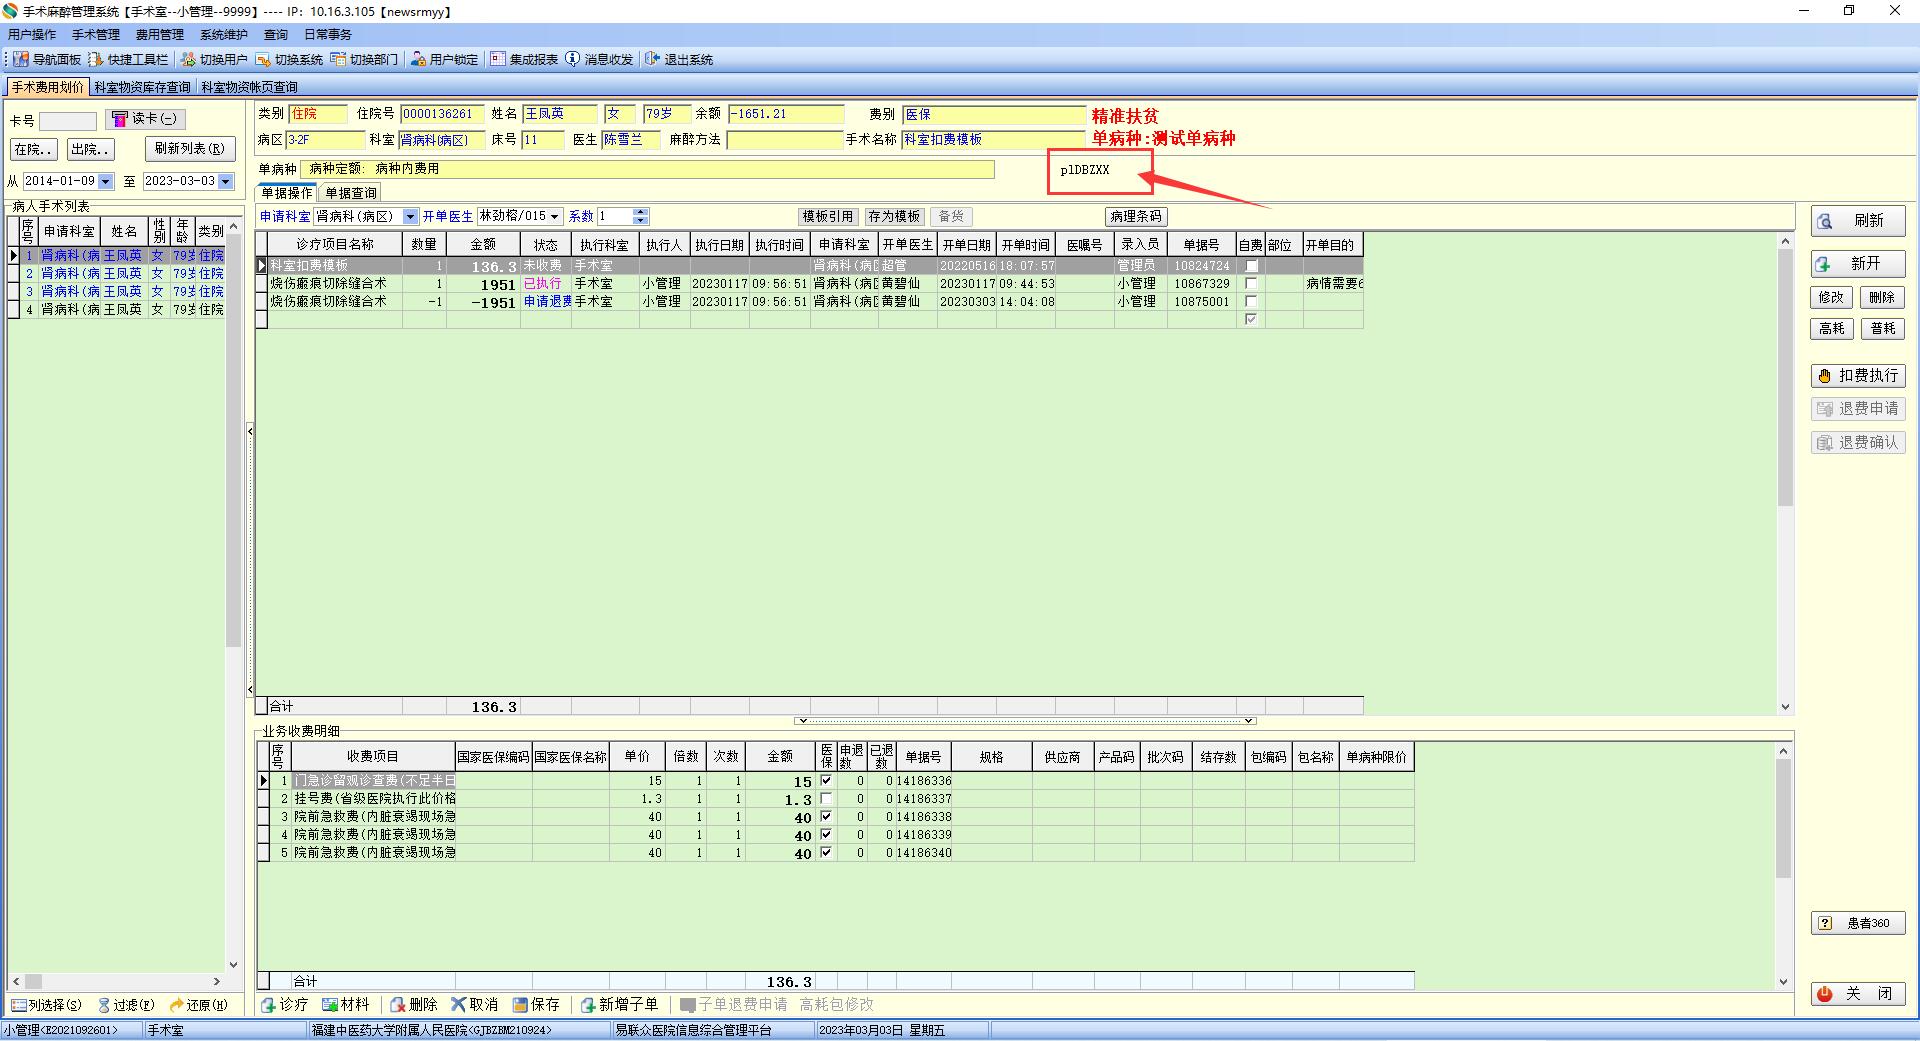Switch to 单据查询 tab

point(351,194)
